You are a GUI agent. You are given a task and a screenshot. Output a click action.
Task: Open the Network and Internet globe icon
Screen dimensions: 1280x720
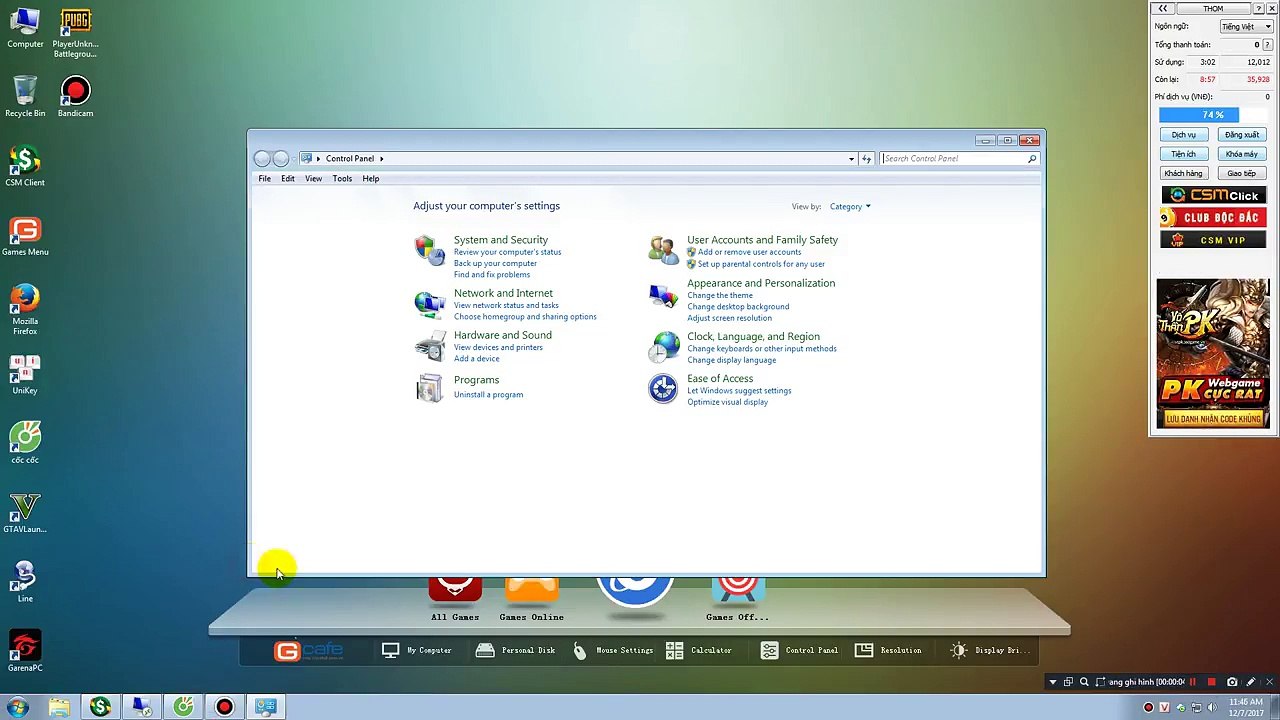pos(429,303)
